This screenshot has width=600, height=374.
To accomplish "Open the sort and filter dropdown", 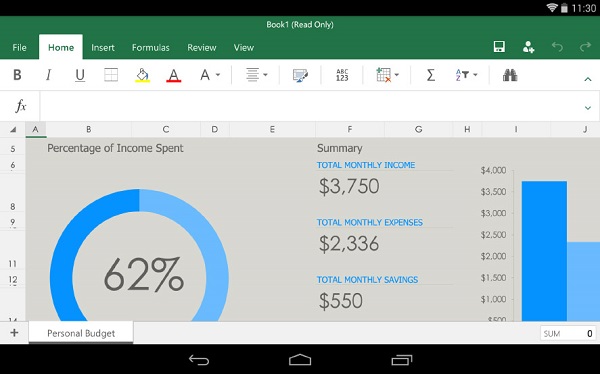I will click(466, 75).
